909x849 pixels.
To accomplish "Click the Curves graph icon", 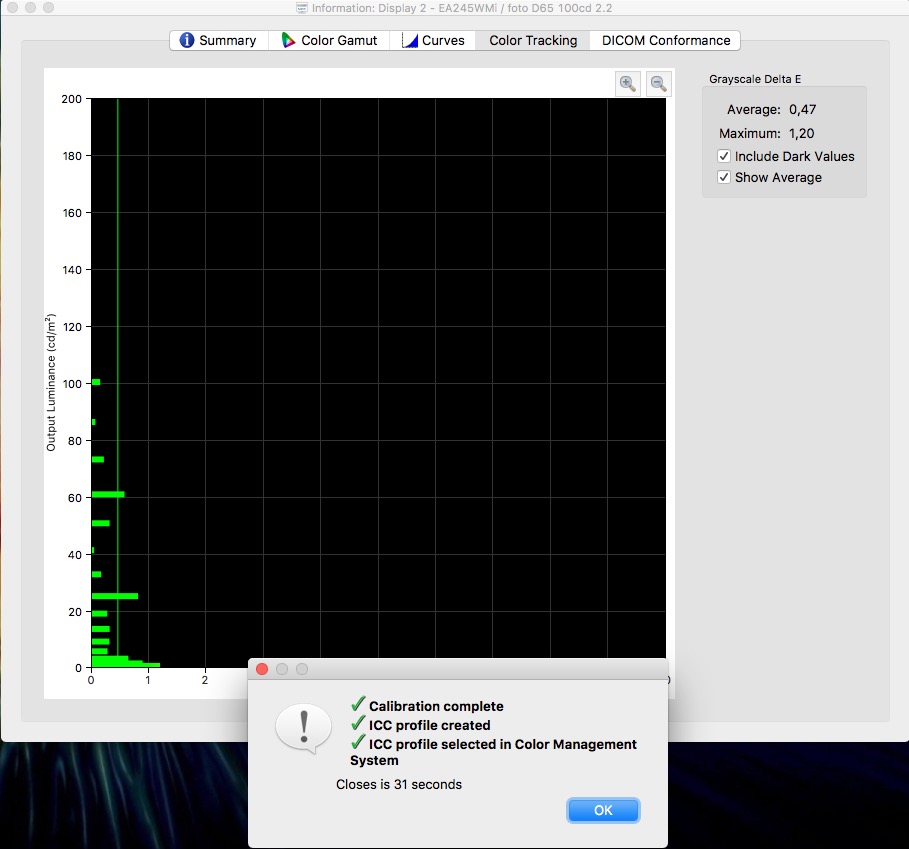I will [x=409, y=41].
